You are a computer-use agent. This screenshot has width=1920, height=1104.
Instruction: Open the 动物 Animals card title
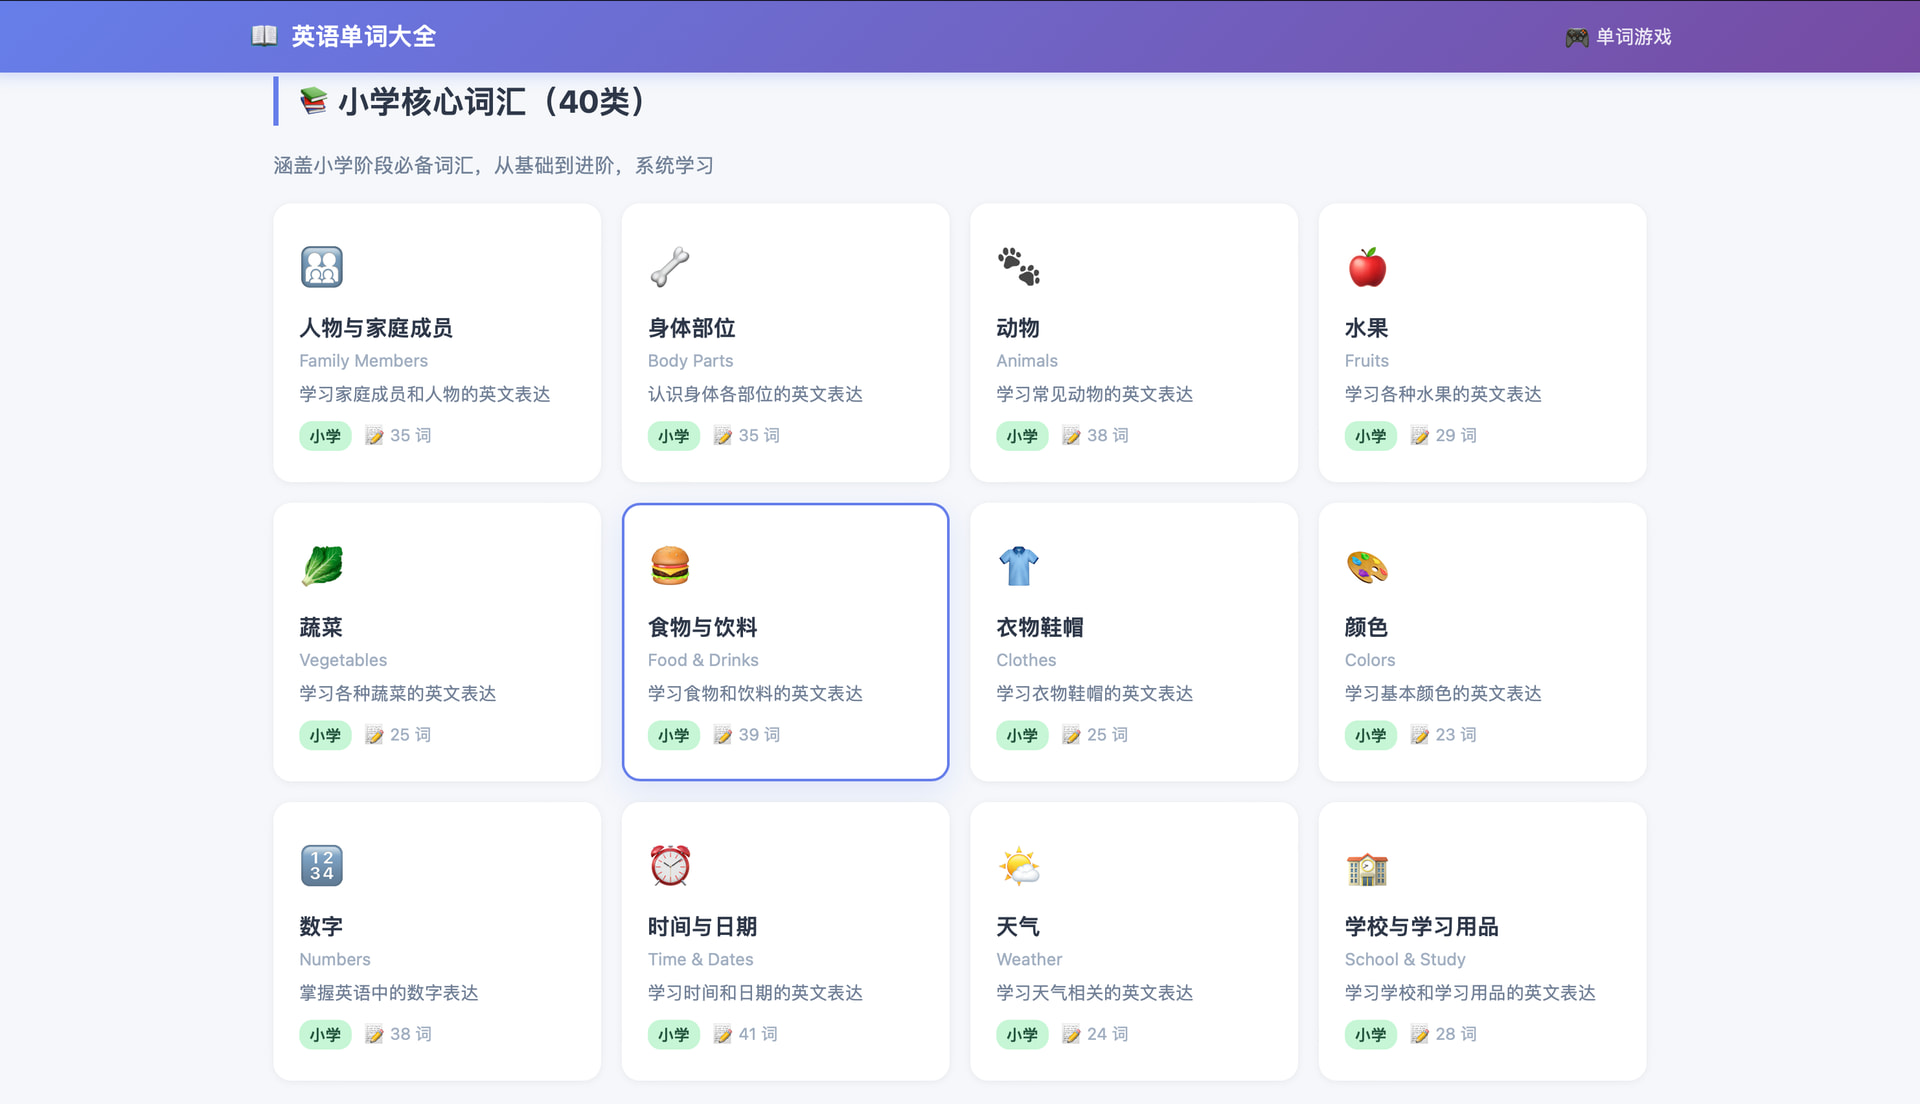[1018, 328]
